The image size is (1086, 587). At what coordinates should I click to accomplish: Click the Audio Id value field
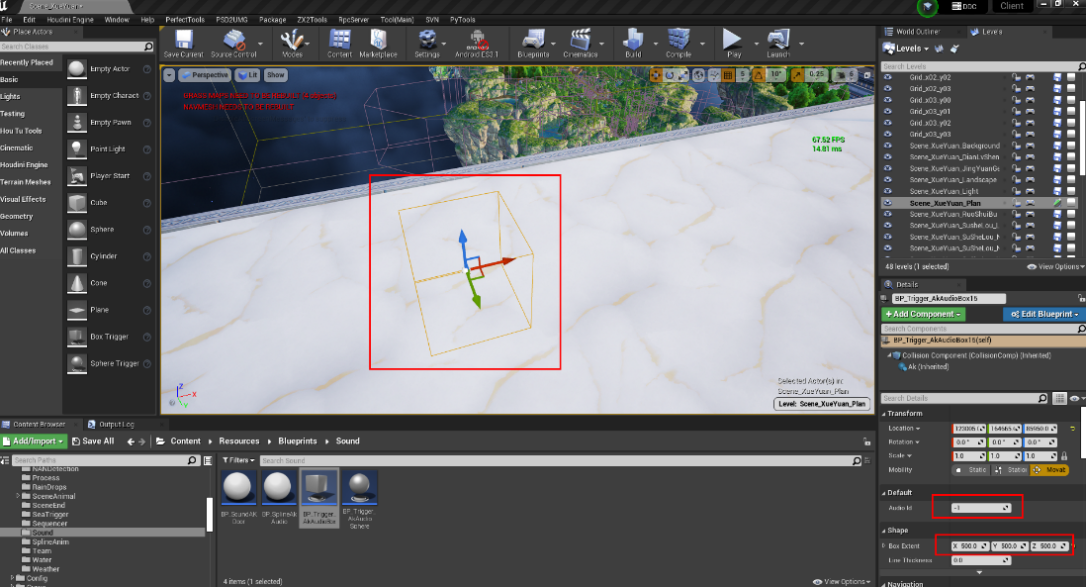coord(981,508)
